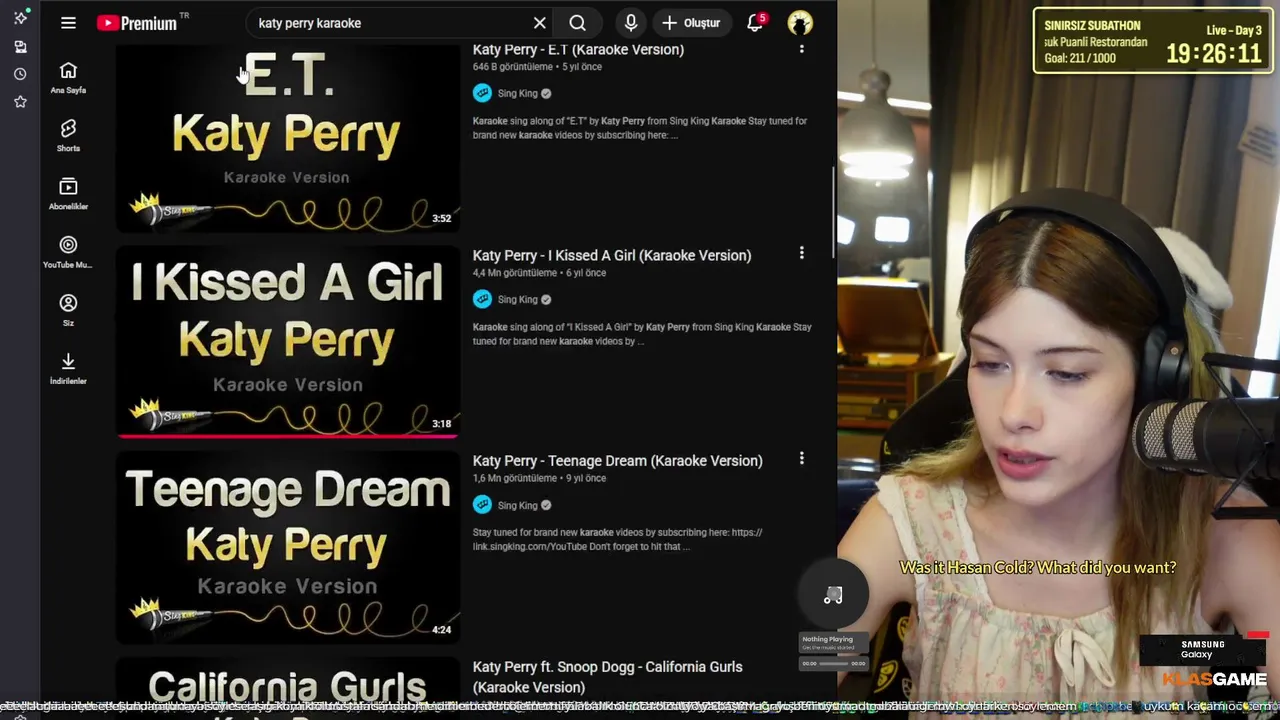Click the Teenage Dream description with link.singking.com
This screenshot has height=720, width=1280.
pyautogui.click(x=618, y=540)
